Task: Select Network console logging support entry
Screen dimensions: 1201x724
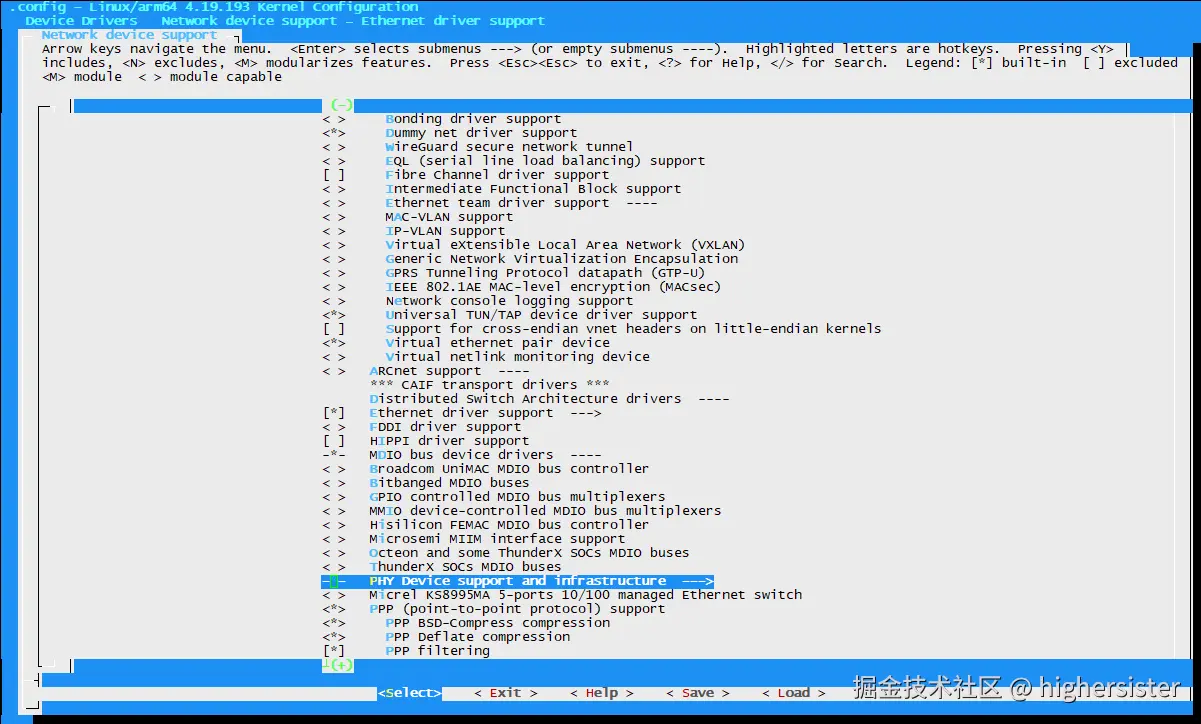Action: point(509,301)
